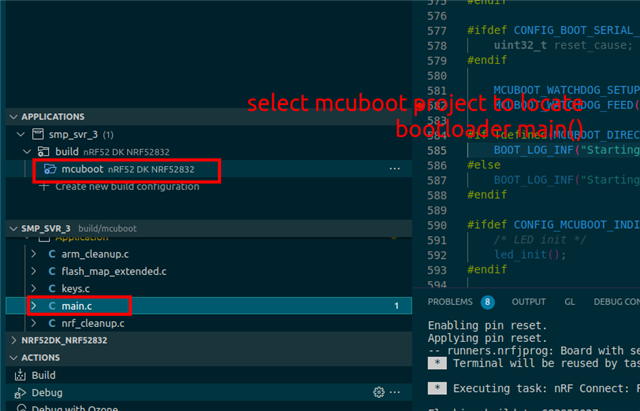
Task: Switch to the PROBLEMS tab
Action: [x=448, y=301]
